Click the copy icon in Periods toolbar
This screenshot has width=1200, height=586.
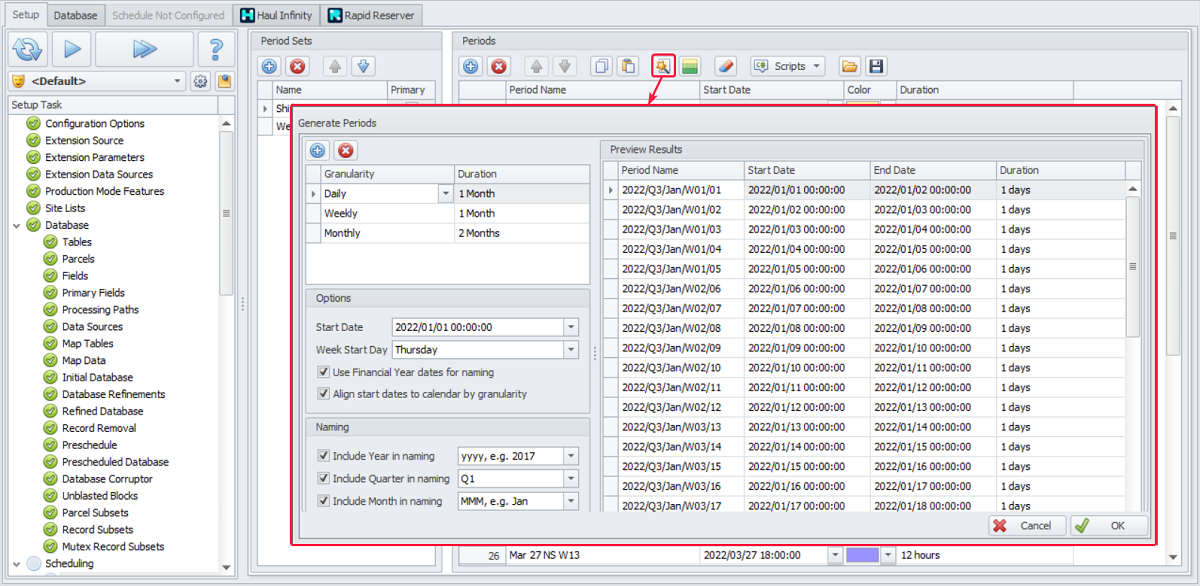(601, 66)
